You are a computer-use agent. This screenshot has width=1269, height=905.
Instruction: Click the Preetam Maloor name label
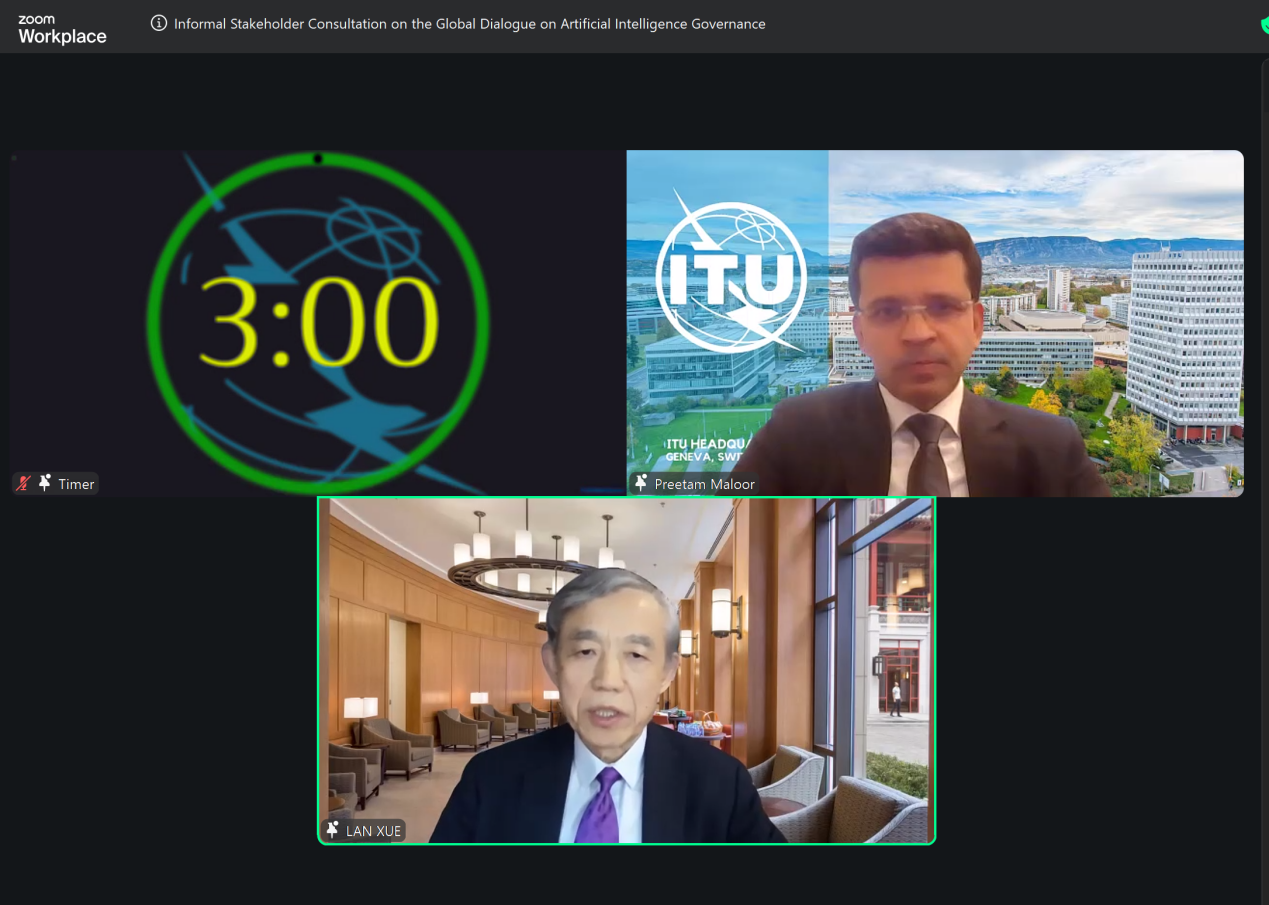(704, 484)
